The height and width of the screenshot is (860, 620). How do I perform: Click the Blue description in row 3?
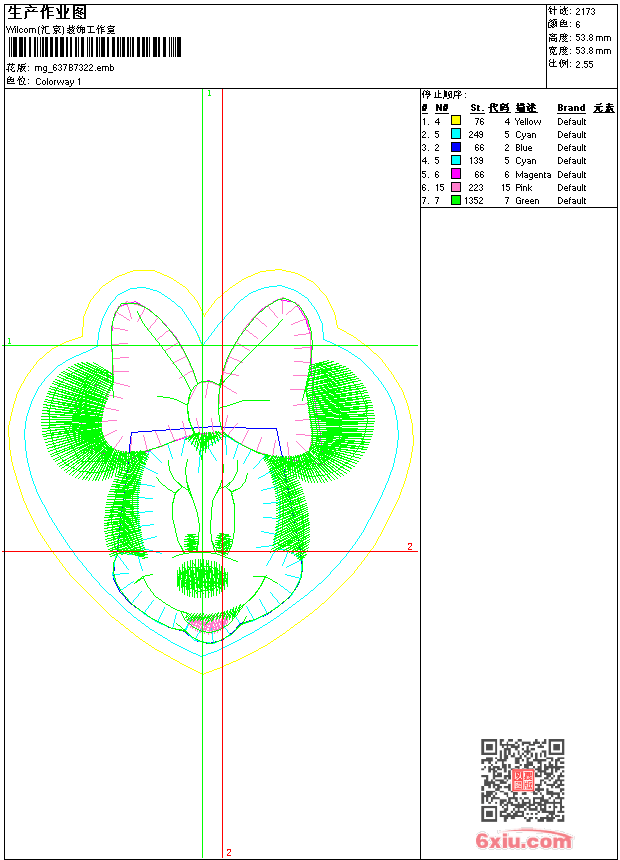click(523, 148)
